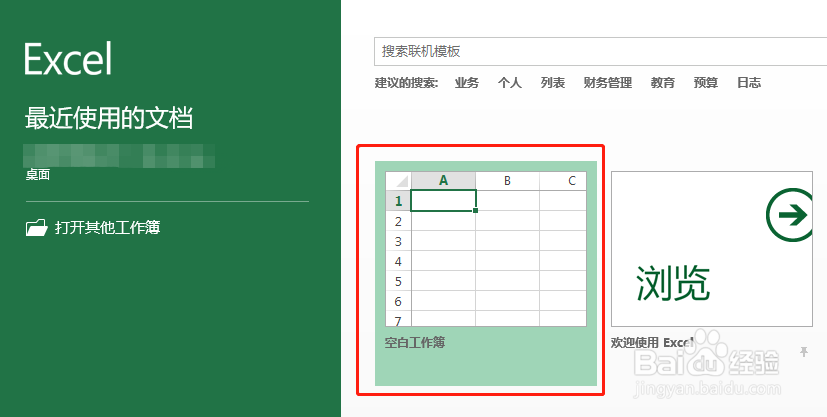Viewport: 827px width, 417px height.
Task: Select suggested search 预算
Action: (x=706, y=83)
